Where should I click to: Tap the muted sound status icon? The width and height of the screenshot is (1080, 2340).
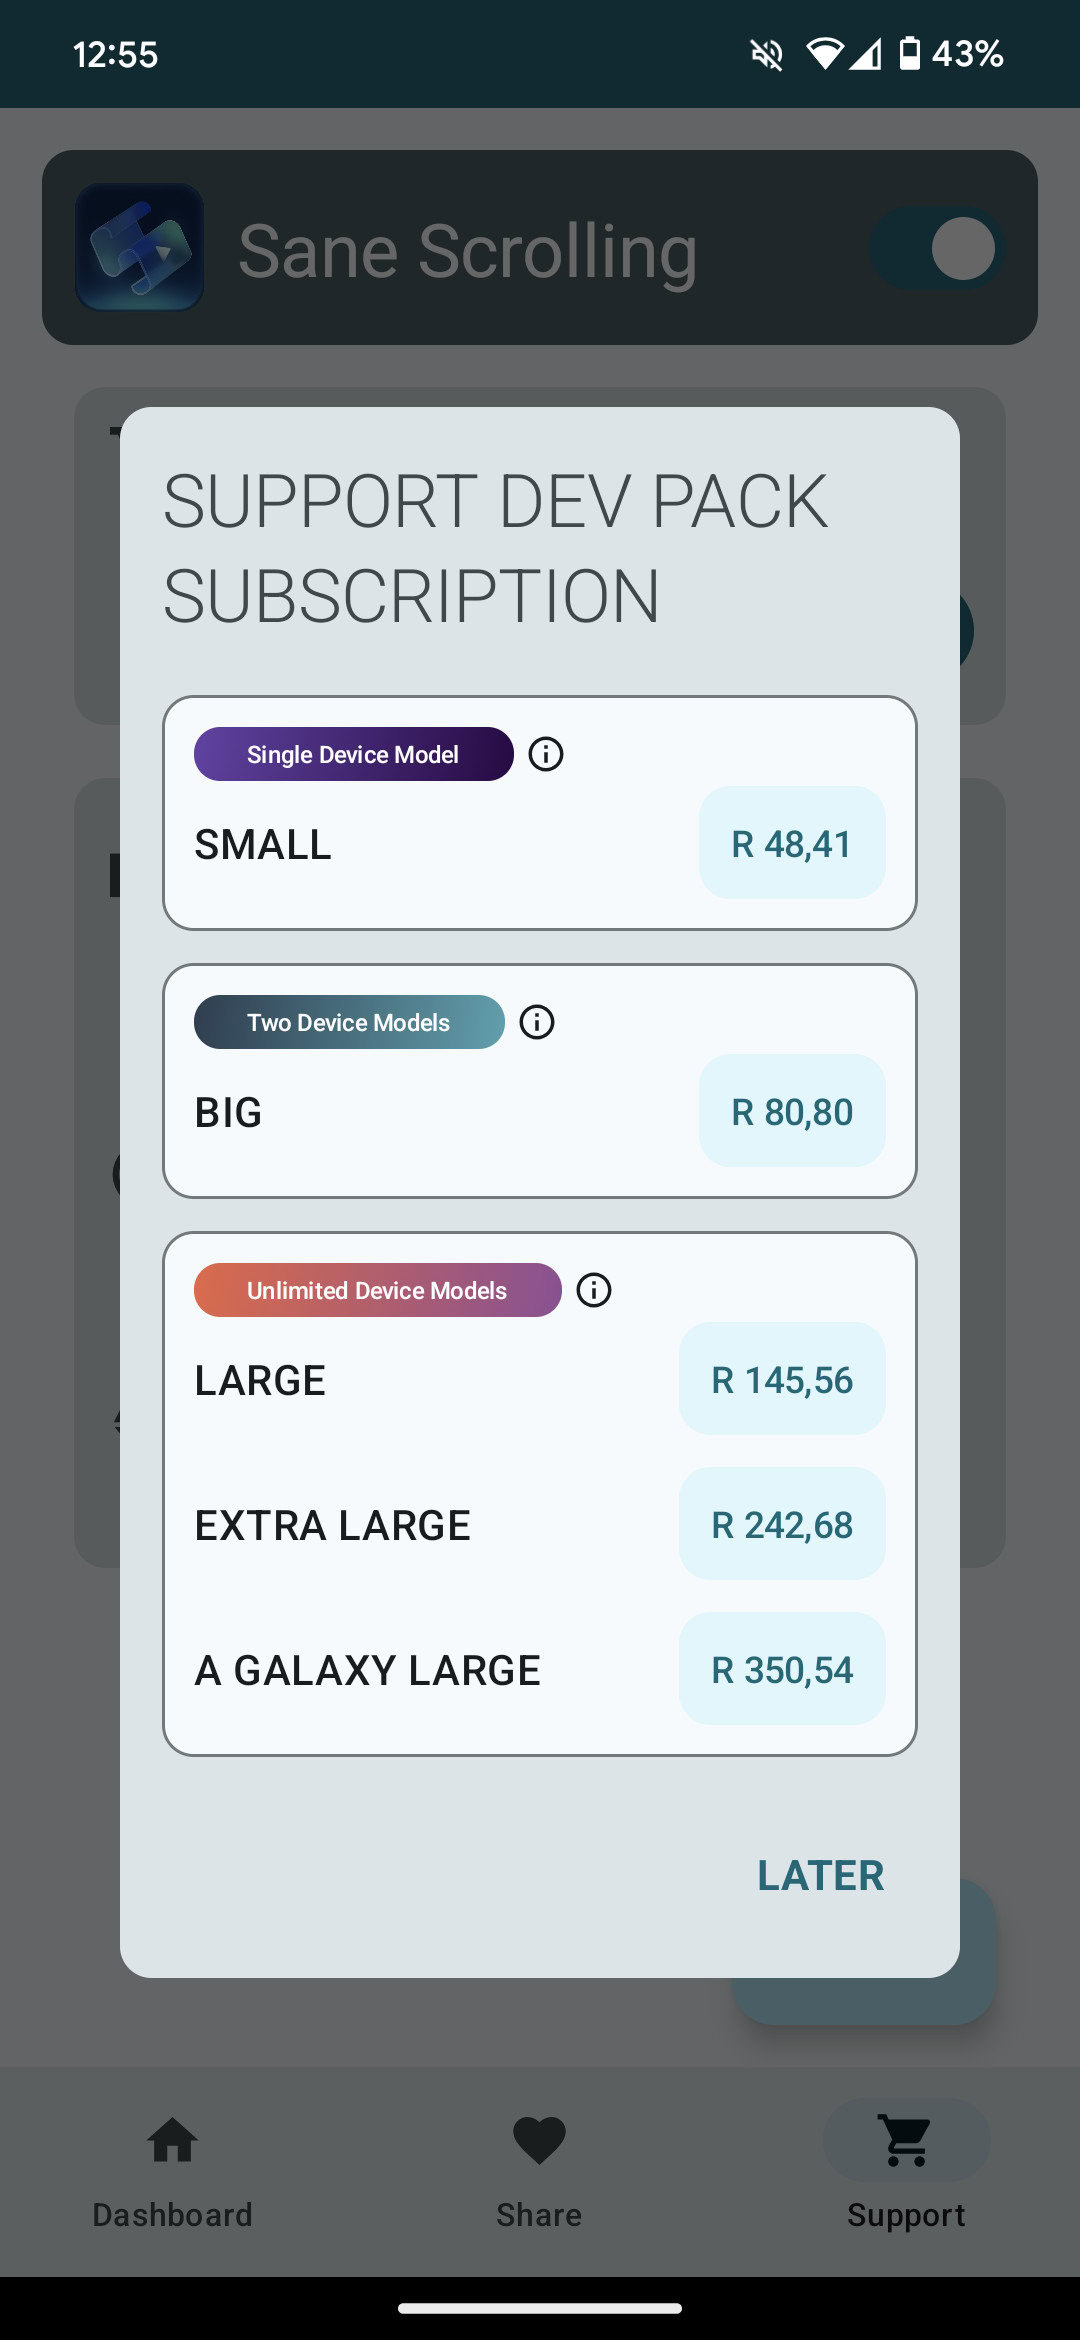[x=767, y=54]
